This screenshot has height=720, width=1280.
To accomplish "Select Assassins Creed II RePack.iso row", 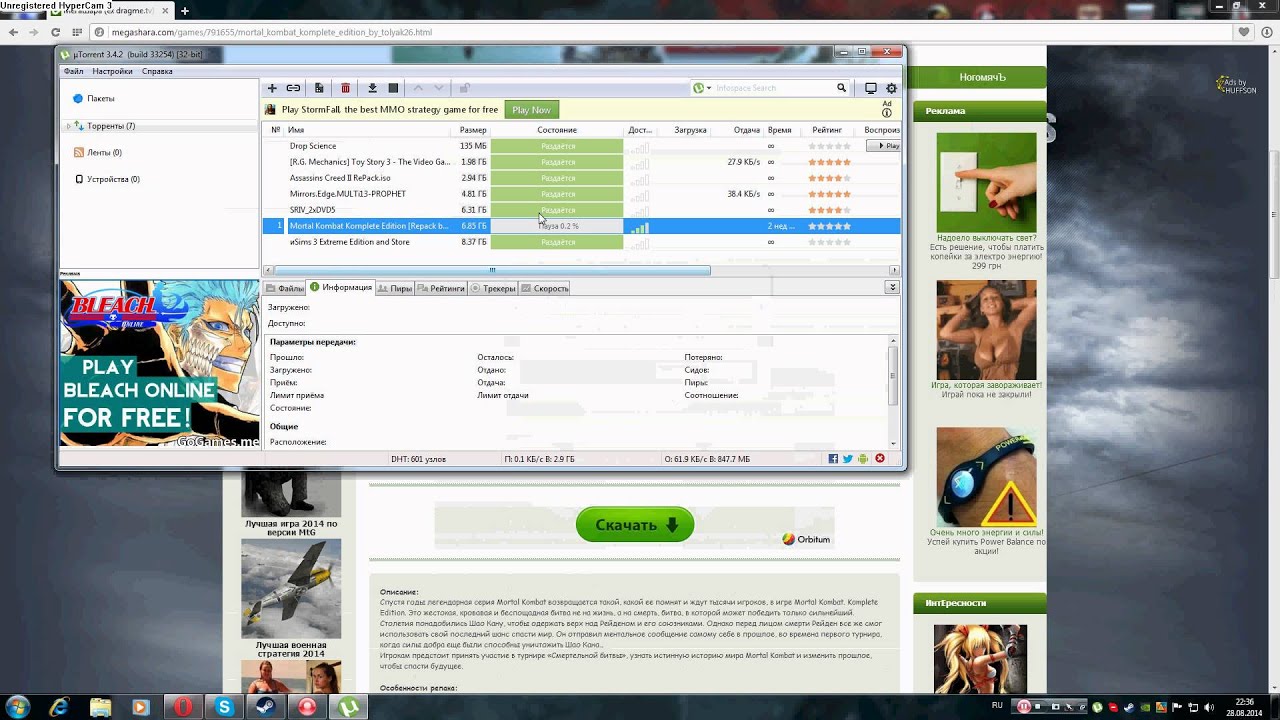I will coord(581,178).
